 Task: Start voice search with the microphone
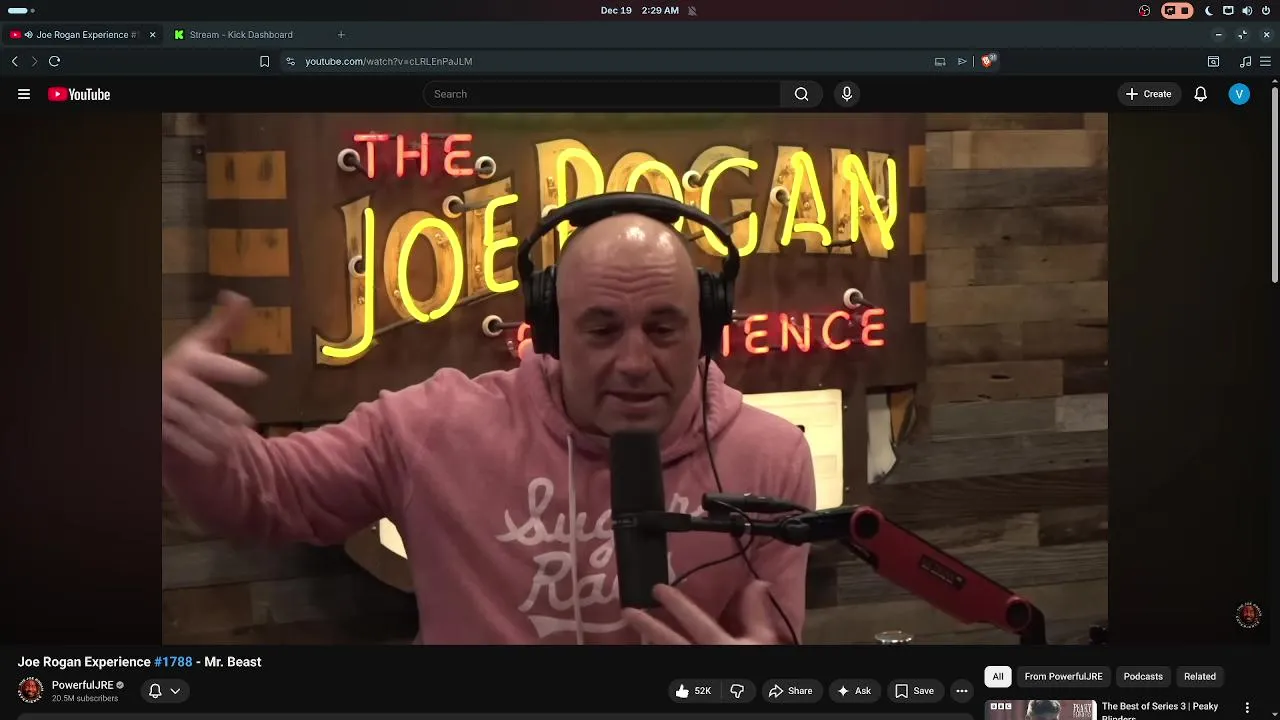[847, 94]
